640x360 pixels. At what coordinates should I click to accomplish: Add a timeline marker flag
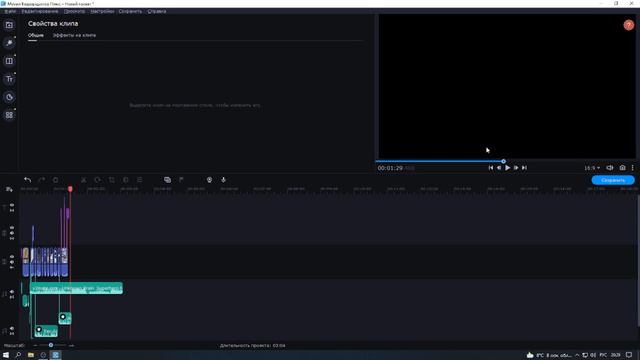point(181,180)
